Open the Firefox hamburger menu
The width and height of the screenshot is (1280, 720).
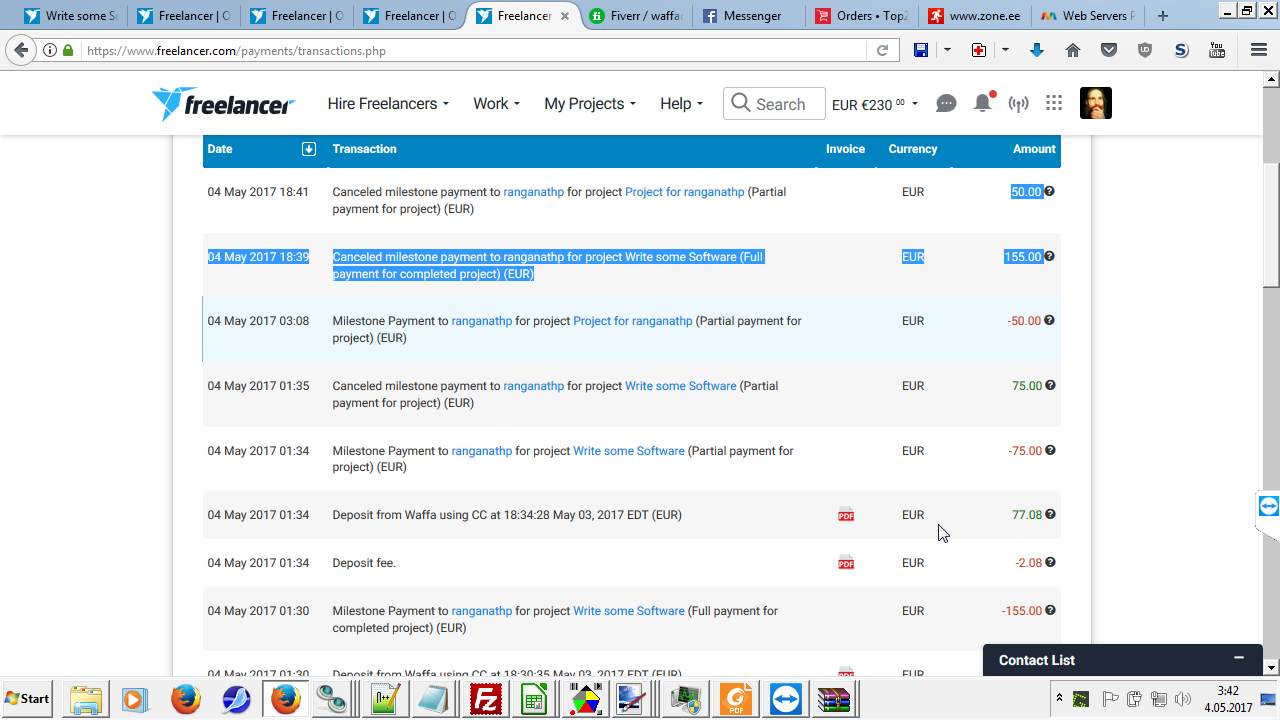1259,51
